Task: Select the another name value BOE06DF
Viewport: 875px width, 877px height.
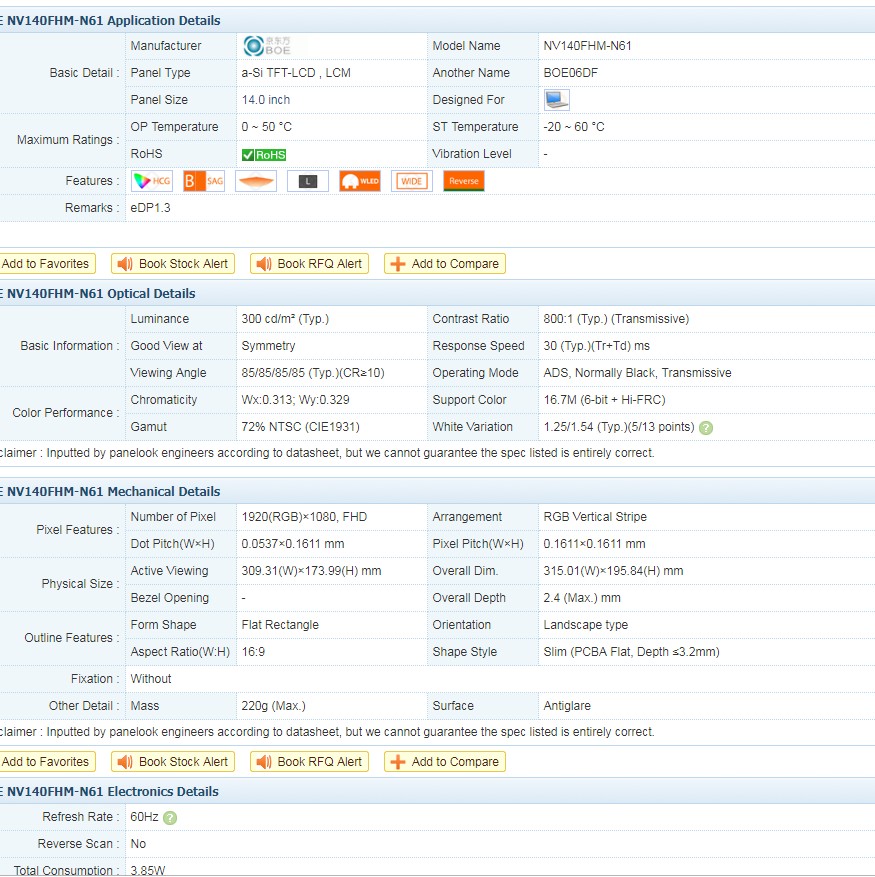Action: point(571,73)
